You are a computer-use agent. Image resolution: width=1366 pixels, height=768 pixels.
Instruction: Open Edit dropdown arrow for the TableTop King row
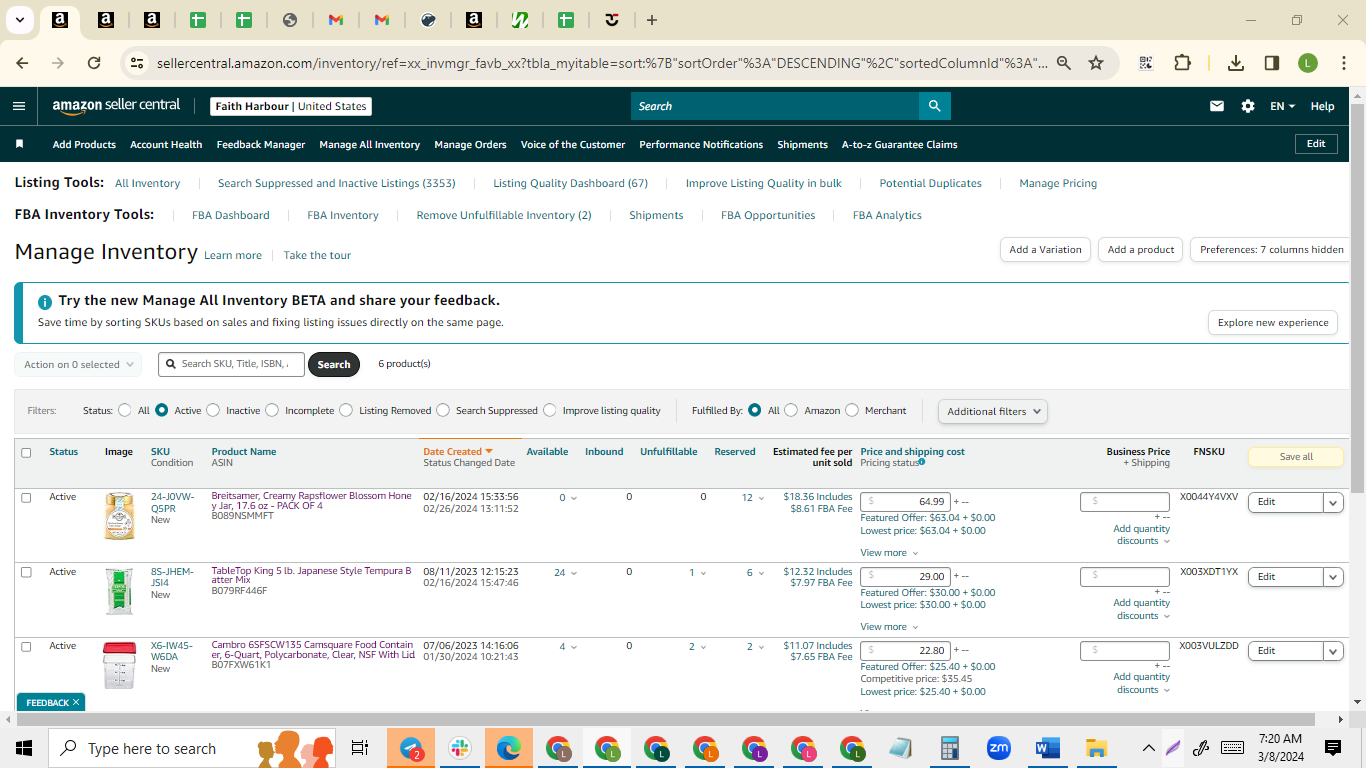click(1333, 577)
